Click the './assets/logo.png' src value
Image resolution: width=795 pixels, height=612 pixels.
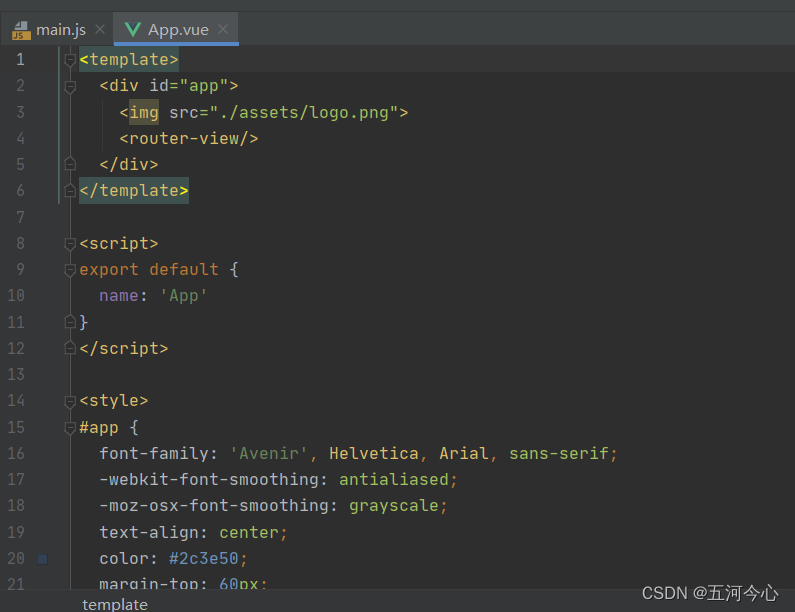(304, 113)
